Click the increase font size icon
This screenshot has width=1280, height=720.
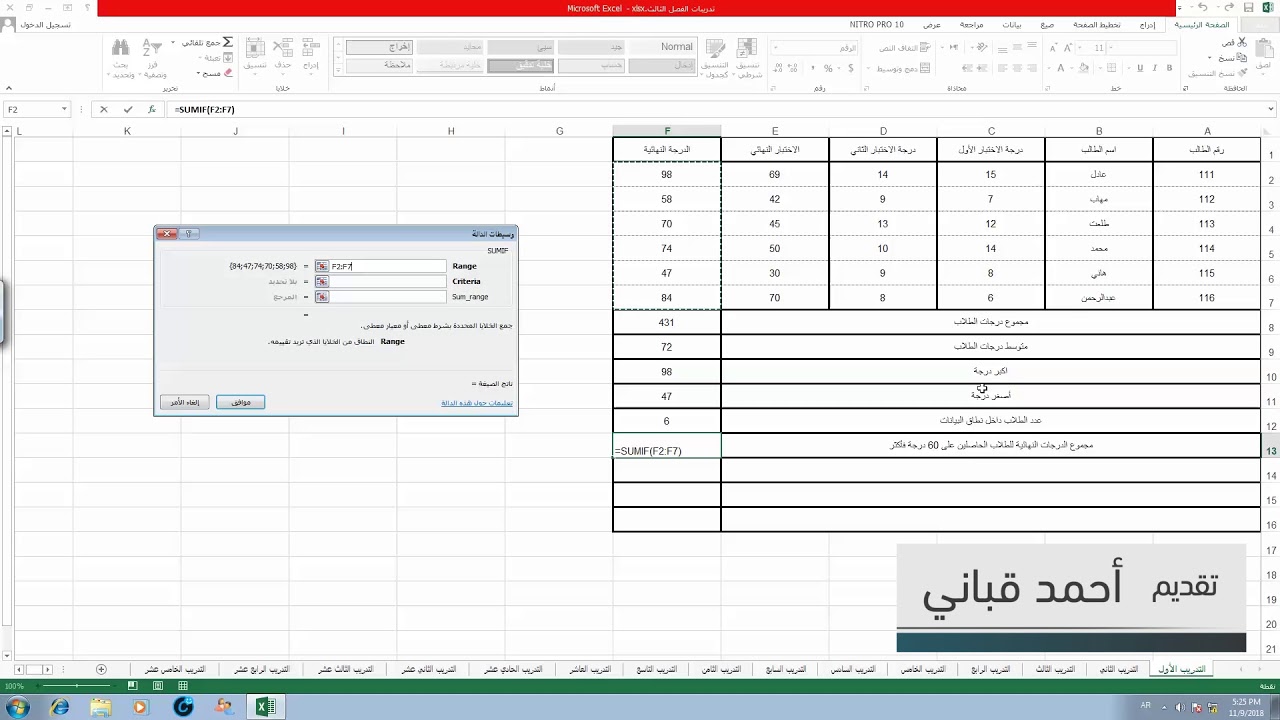(x=1068, y=48)
